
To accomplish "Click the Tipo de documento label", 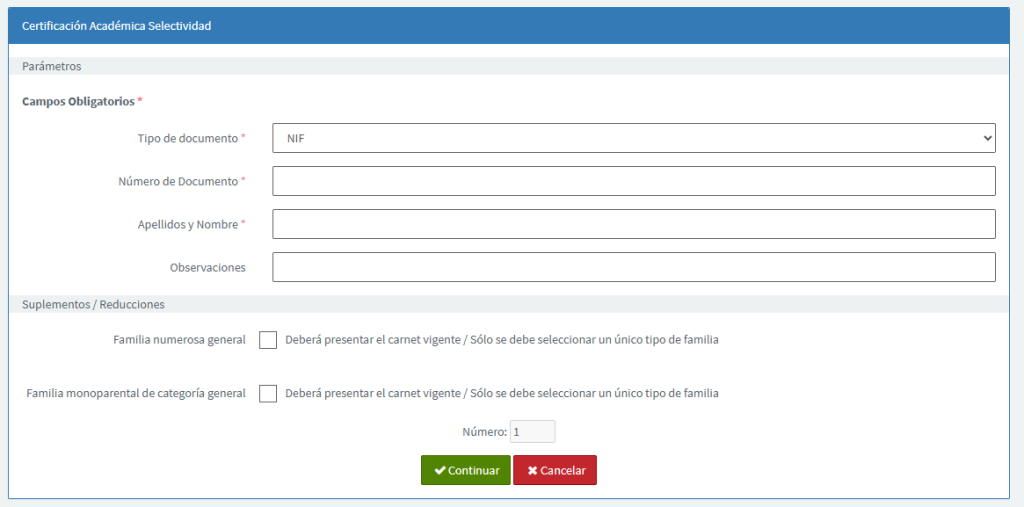I will (x=188, y=138).
